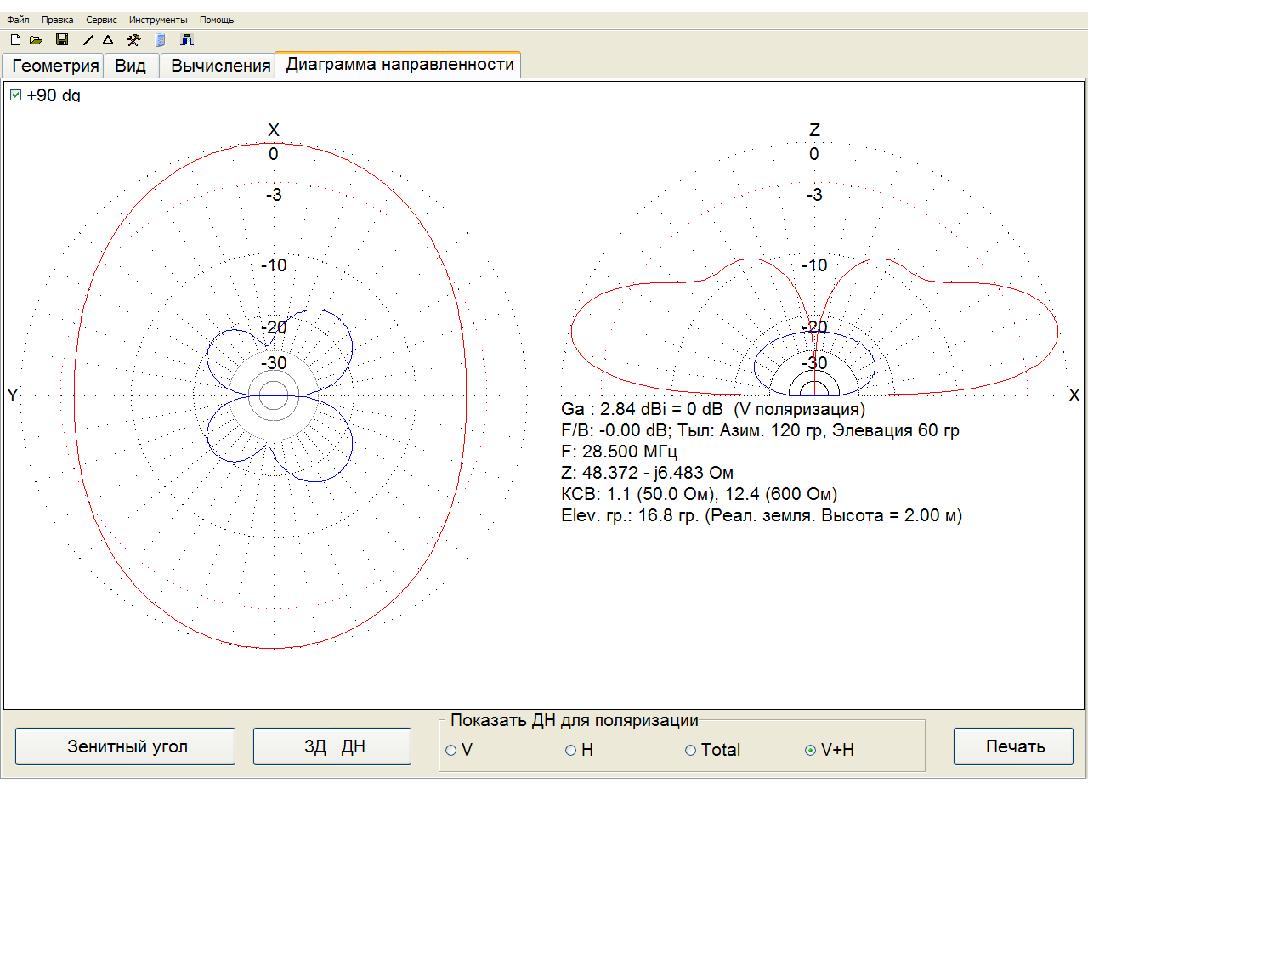
Task: Click the last toolbar icon on the right
Action: pyautogui.click(x=187, y=40)
